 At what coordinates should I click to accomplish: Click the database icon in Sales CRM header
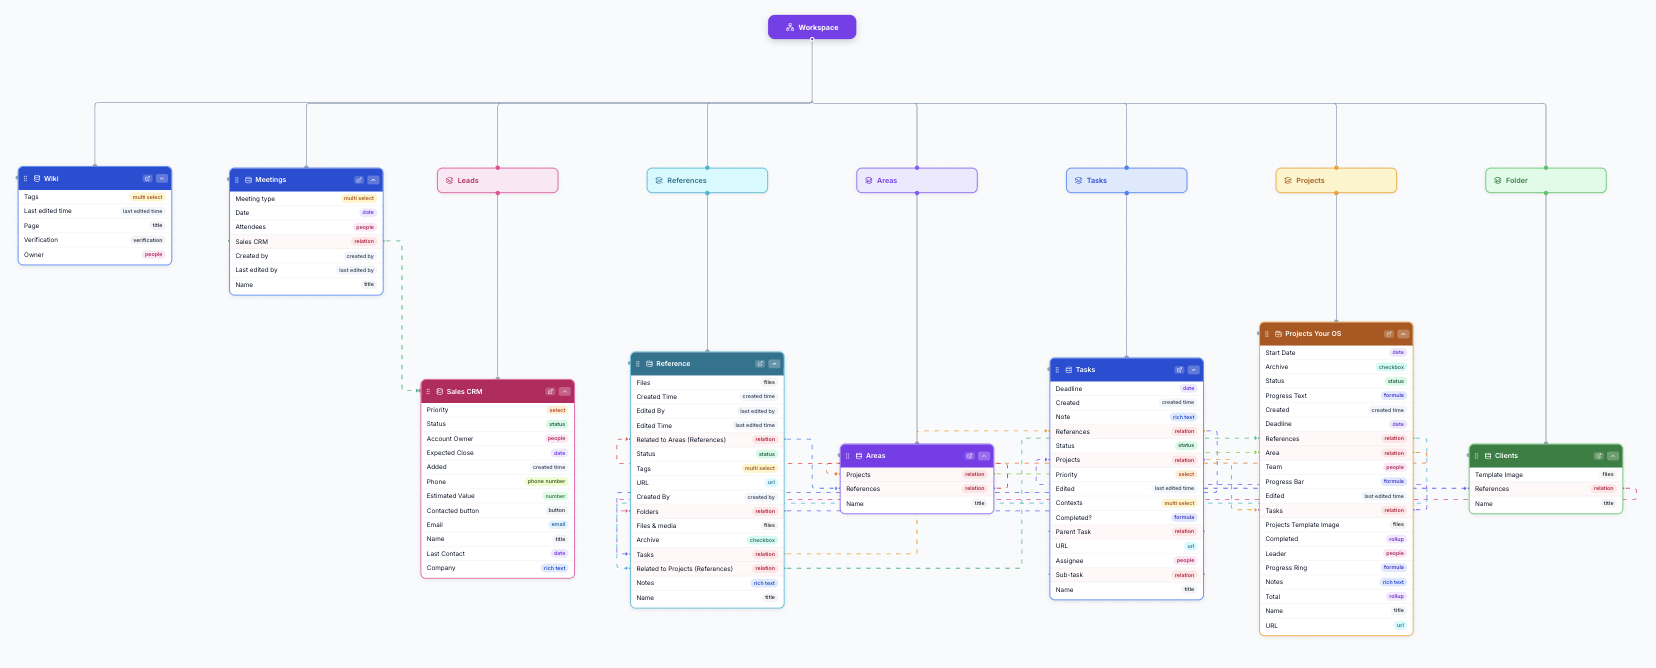coord(440,391)
